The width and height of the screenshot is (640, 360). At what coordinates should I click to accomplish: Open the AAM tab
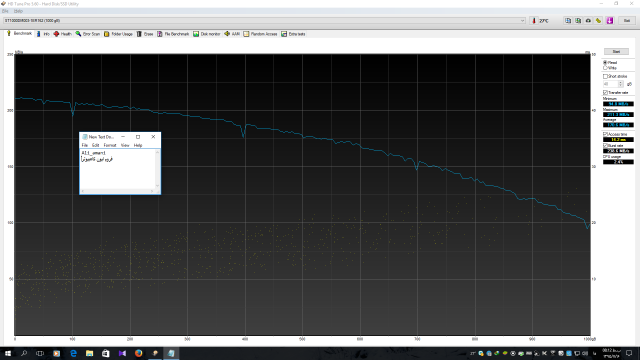tap(232, 34)
